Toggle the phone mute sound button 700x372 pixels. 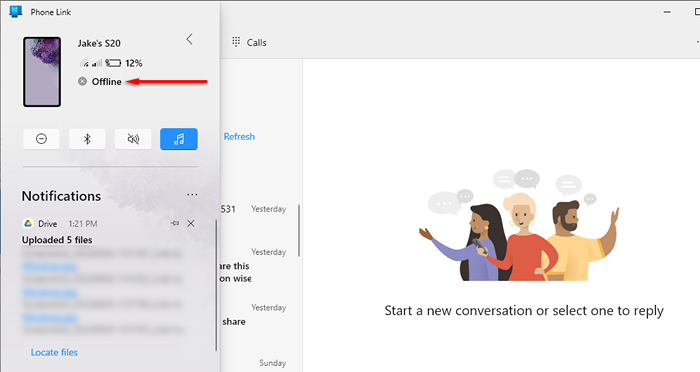pos(133,139)
